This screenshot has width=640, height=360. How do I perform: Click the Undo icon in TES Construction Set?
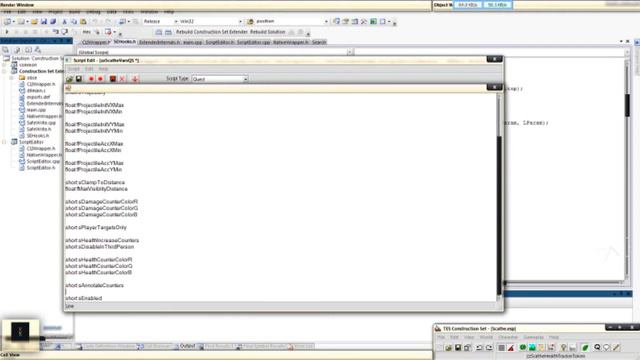coord(479,348)
